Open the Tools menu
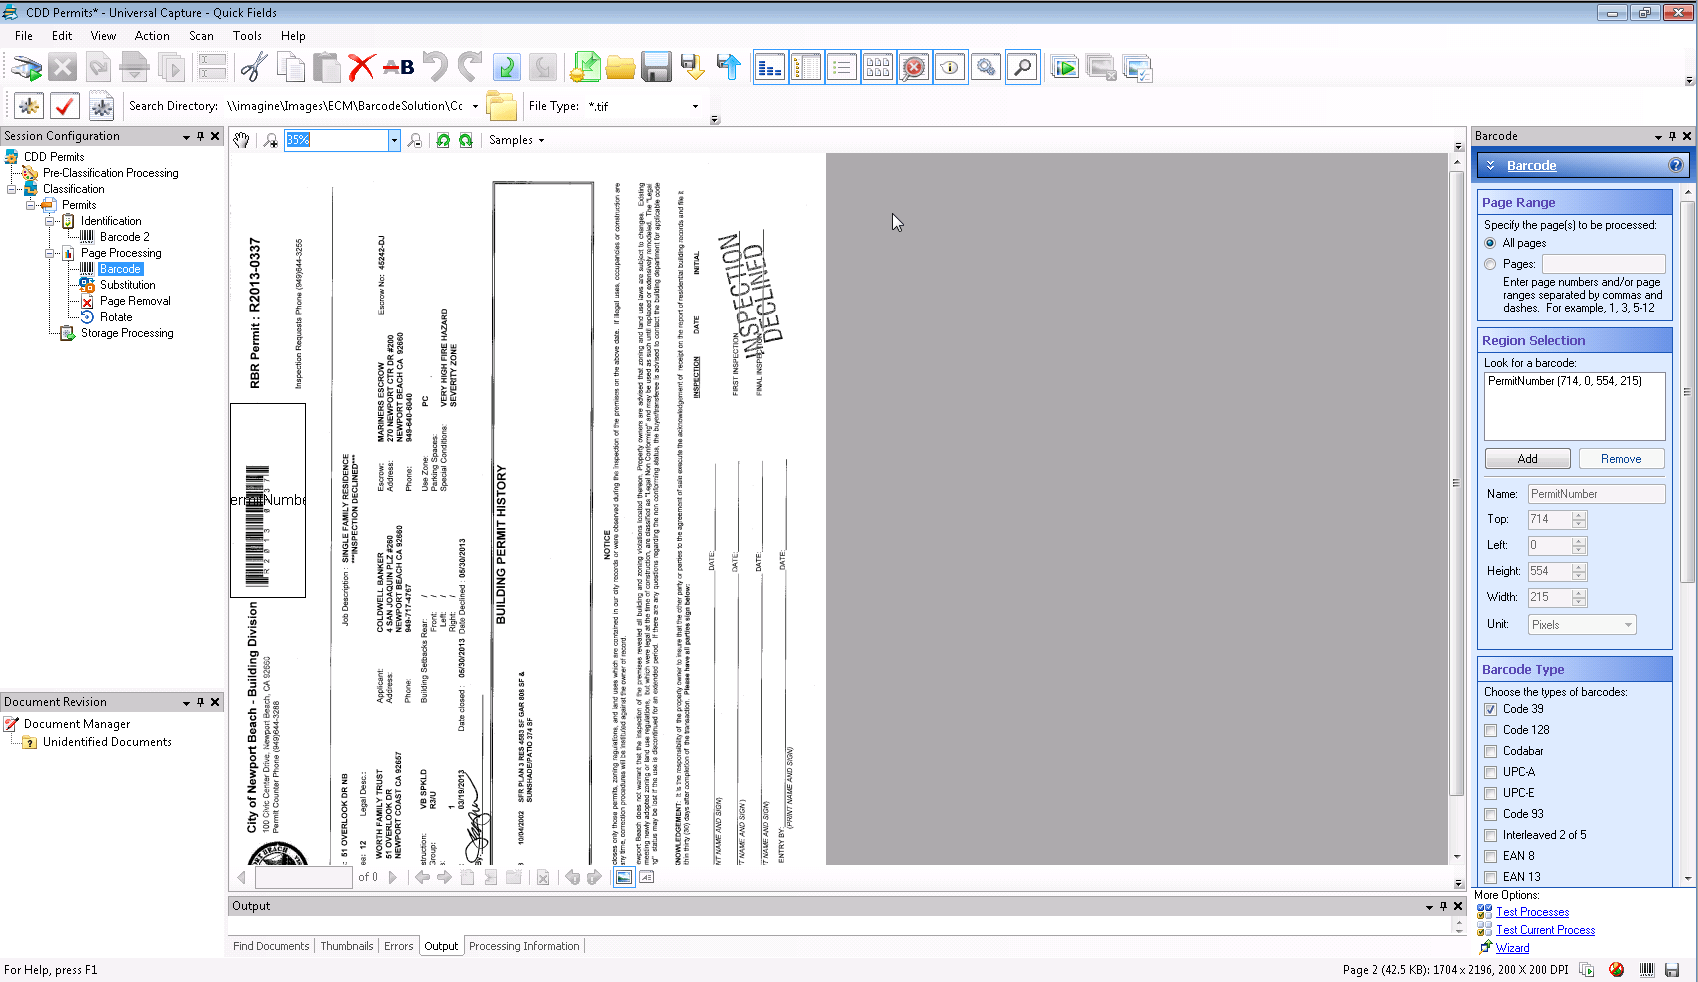The height and width of the screenshot is (982, 1698). pos(247,36)
